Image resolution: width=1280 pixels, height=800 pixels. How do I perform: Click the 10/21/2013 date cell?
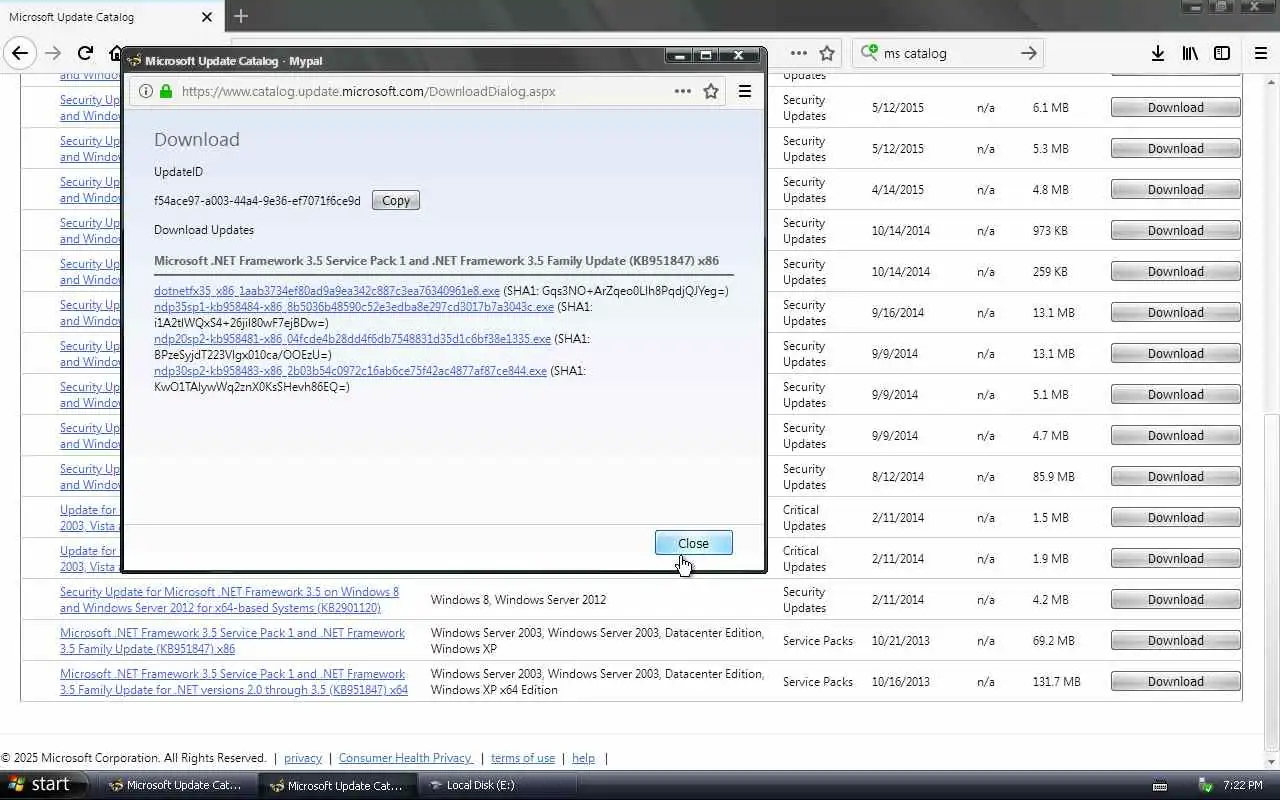(900, 641)
